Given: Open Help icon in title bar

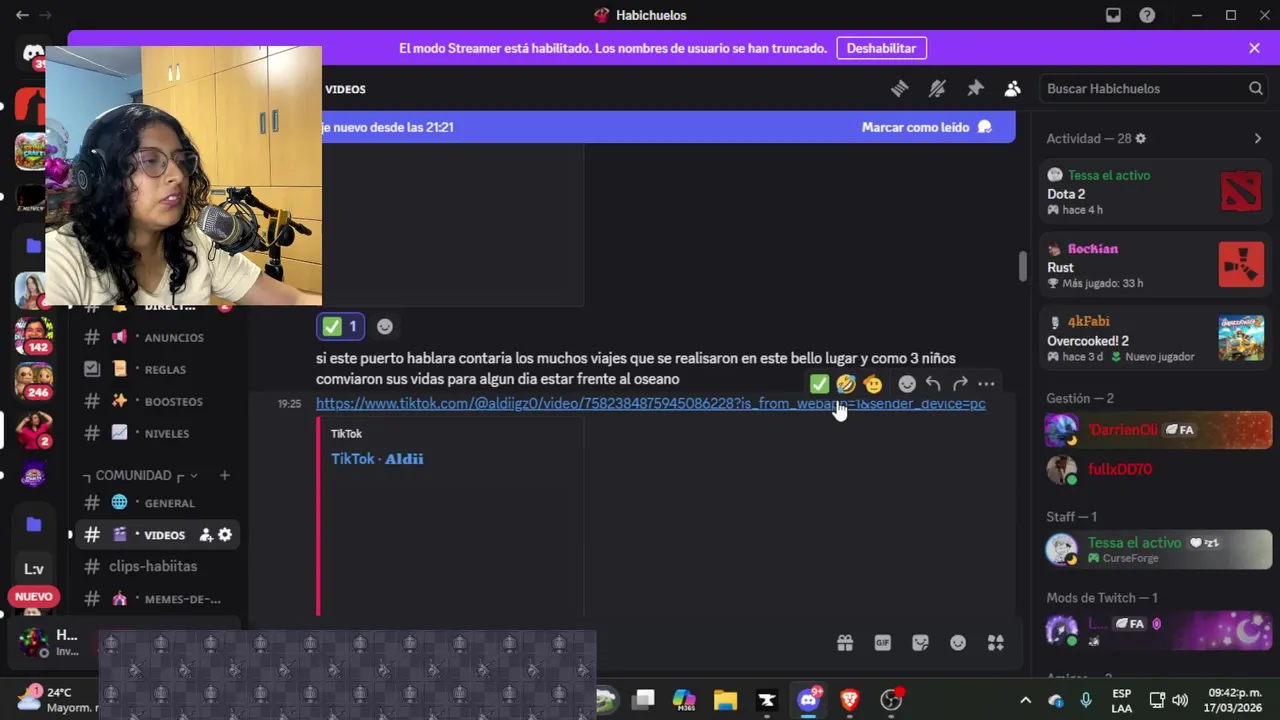Looking at the screenshot, I should 1147,15.
